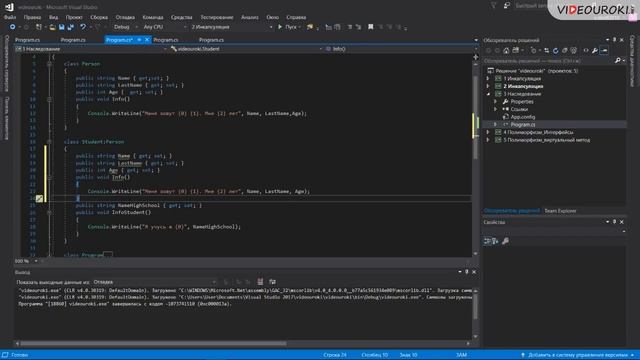Select App.config in Solution Explorer

(x=522, y=117)
